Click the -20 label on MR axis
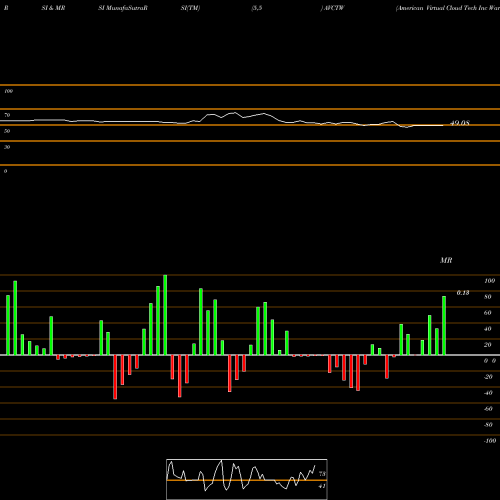Viewport: 500px width, 500px height. point(488,377)
